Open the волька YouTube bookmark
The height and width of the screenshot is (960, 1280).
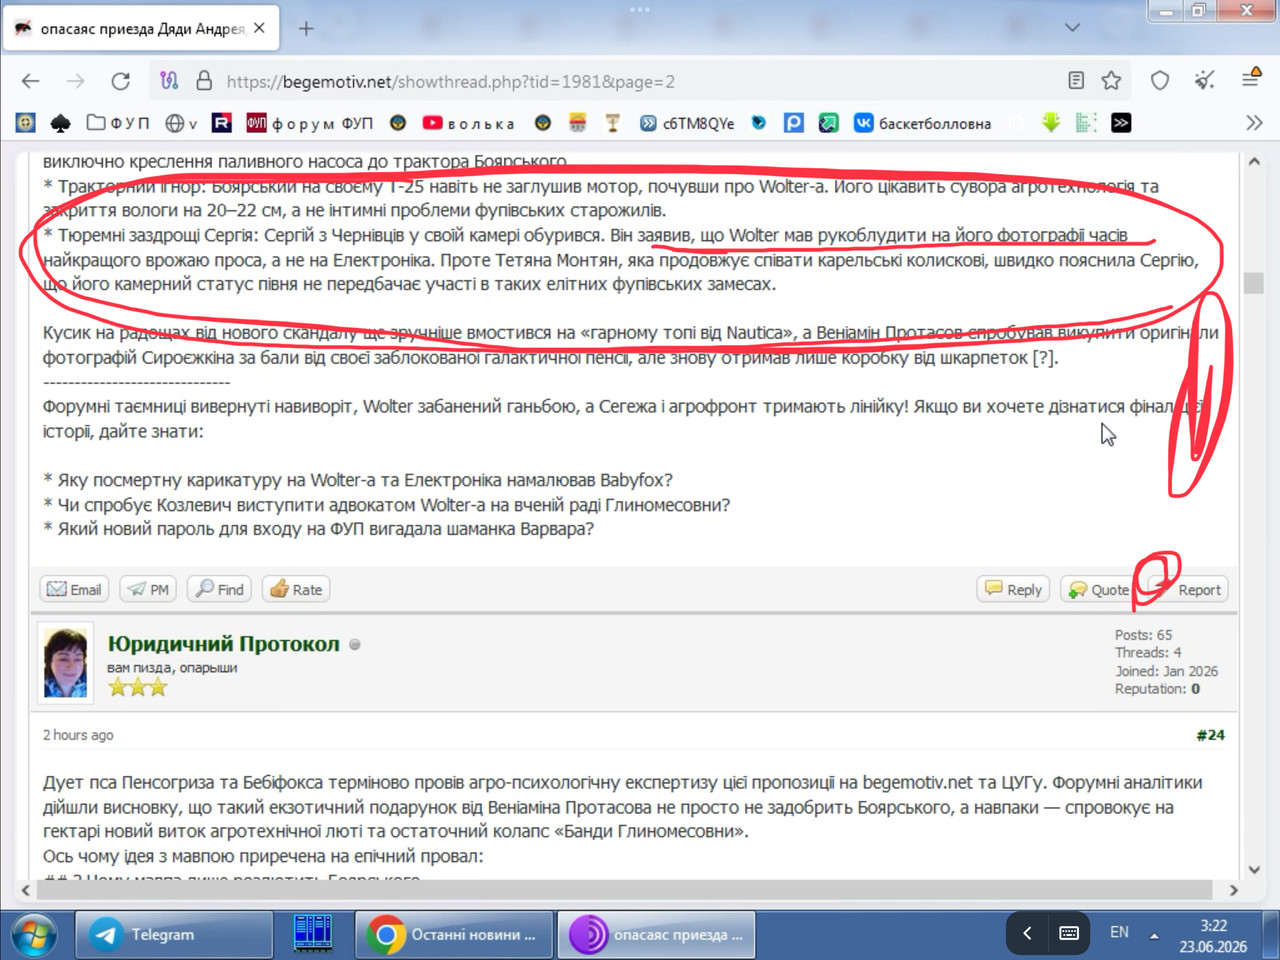(x=468, y=123)
